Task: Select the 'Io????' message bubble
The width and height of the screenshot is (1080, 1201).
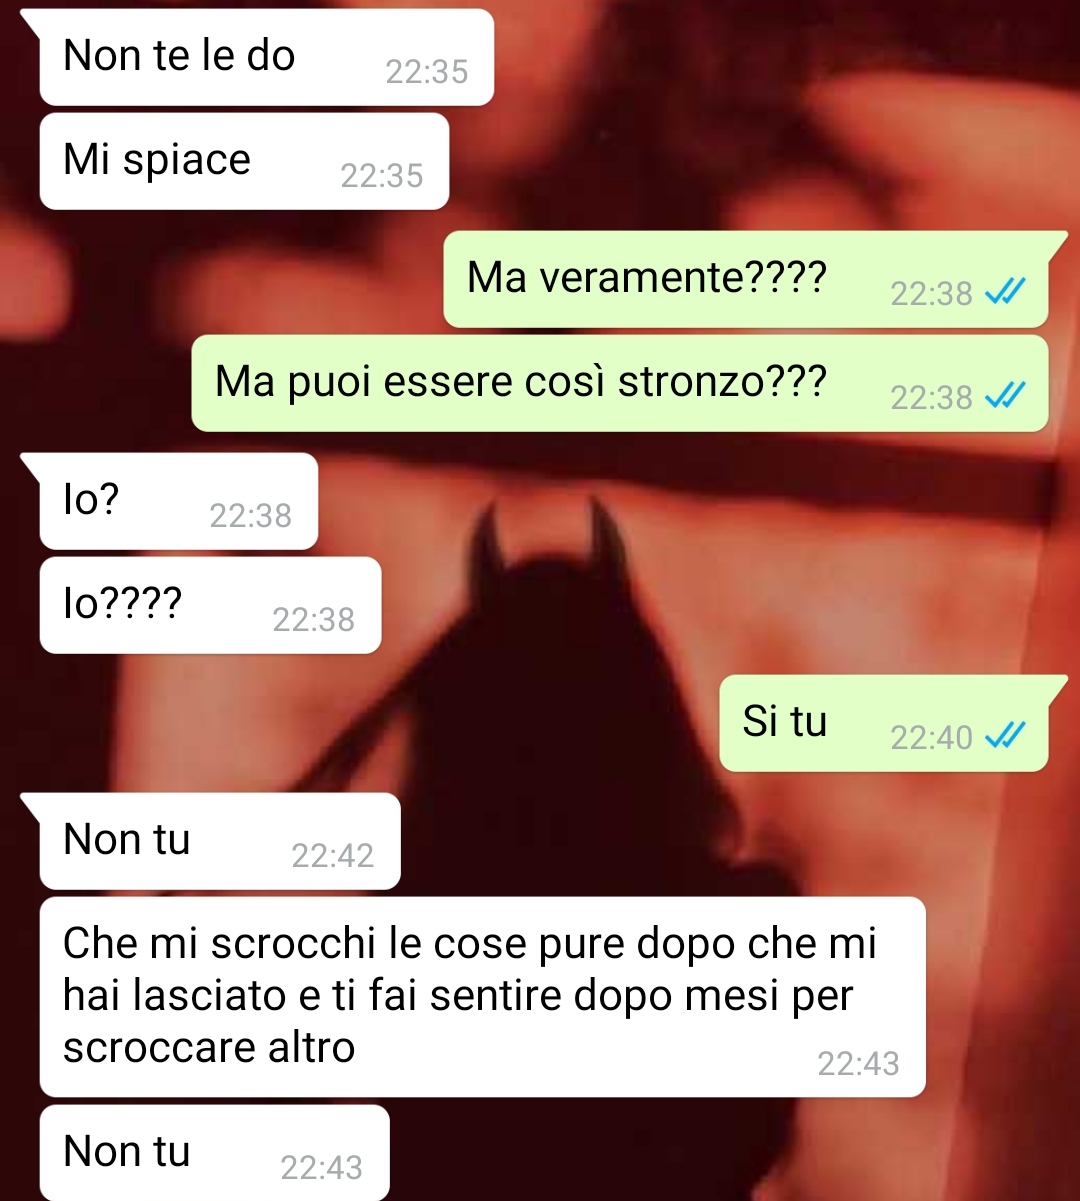Action: click(x=210, y=605)
